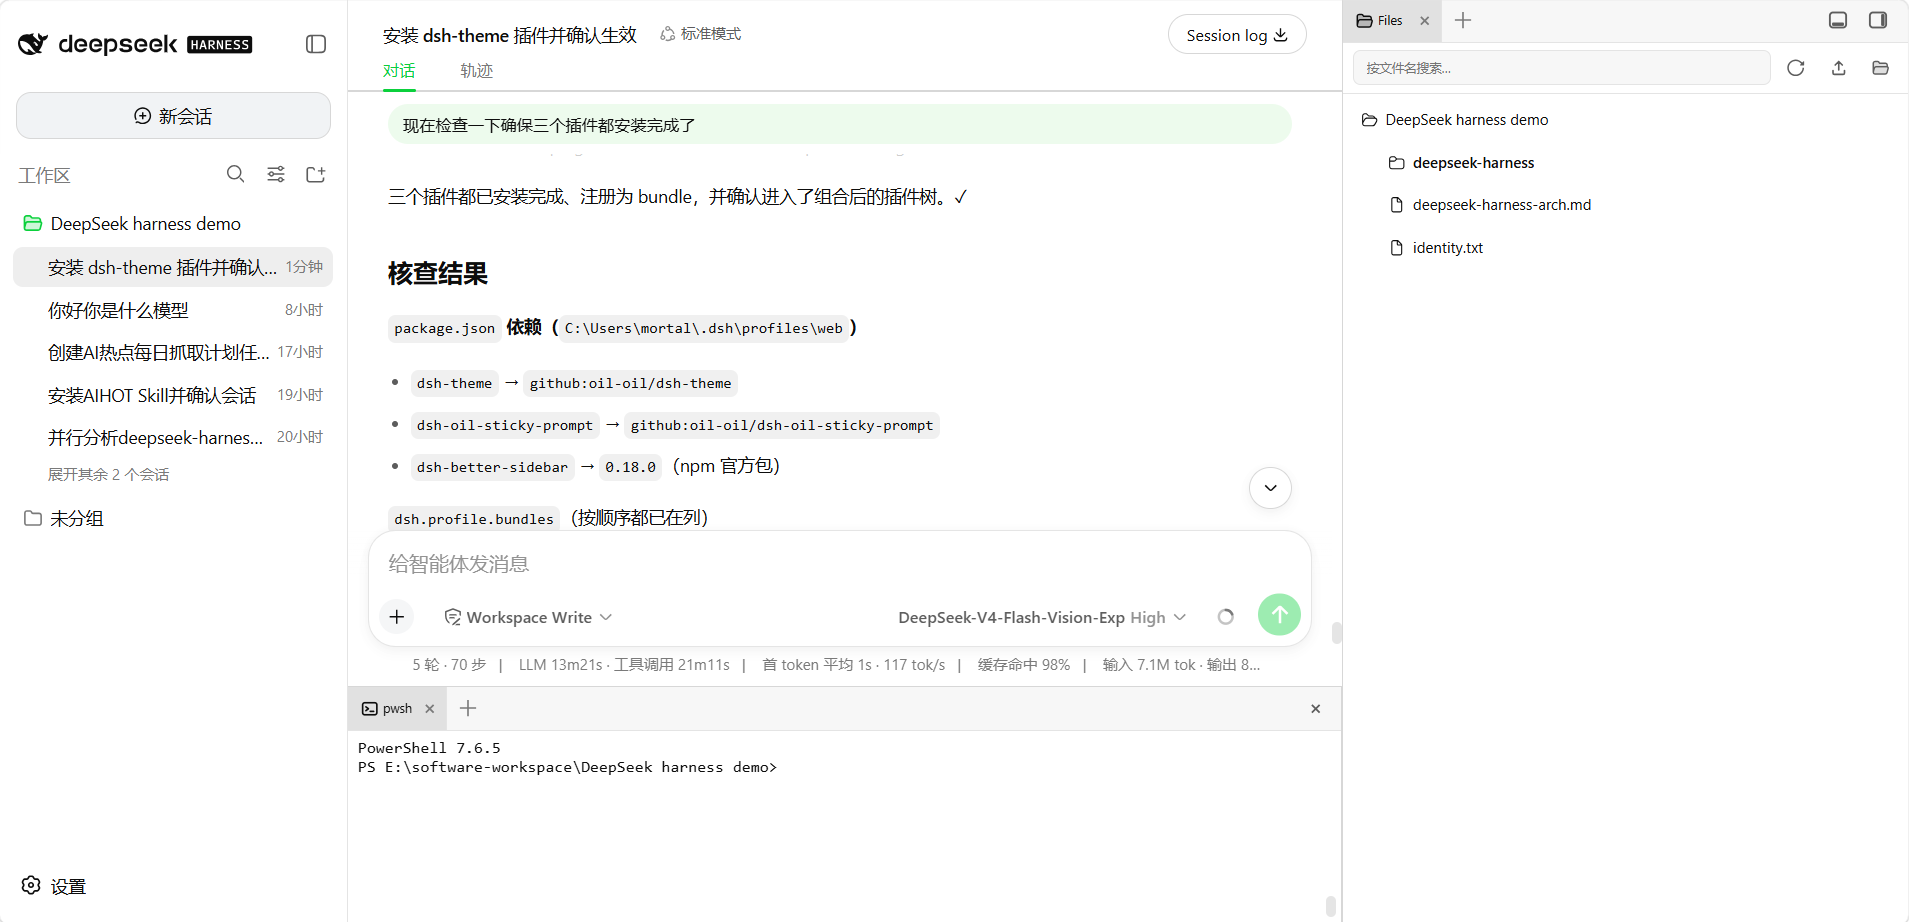This screenshot has height=922, width=1909.
Task: Add a new workspace folder icon
Action: (x=316, y=174)
